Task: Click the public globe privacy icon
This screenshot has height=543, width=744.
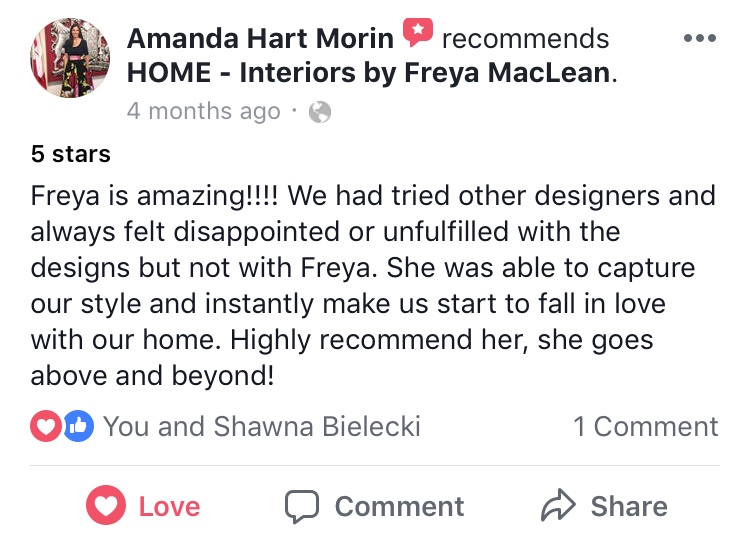Action: click(320, 112)
